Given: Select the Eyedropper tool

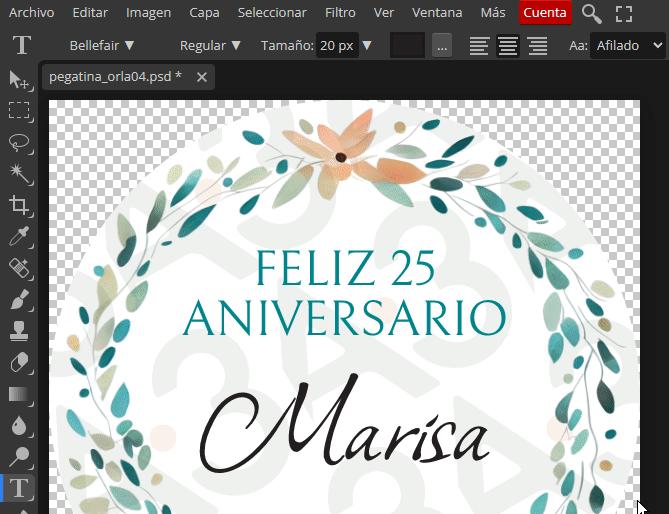Looking at the screenshot, I should tap(19, 236).
